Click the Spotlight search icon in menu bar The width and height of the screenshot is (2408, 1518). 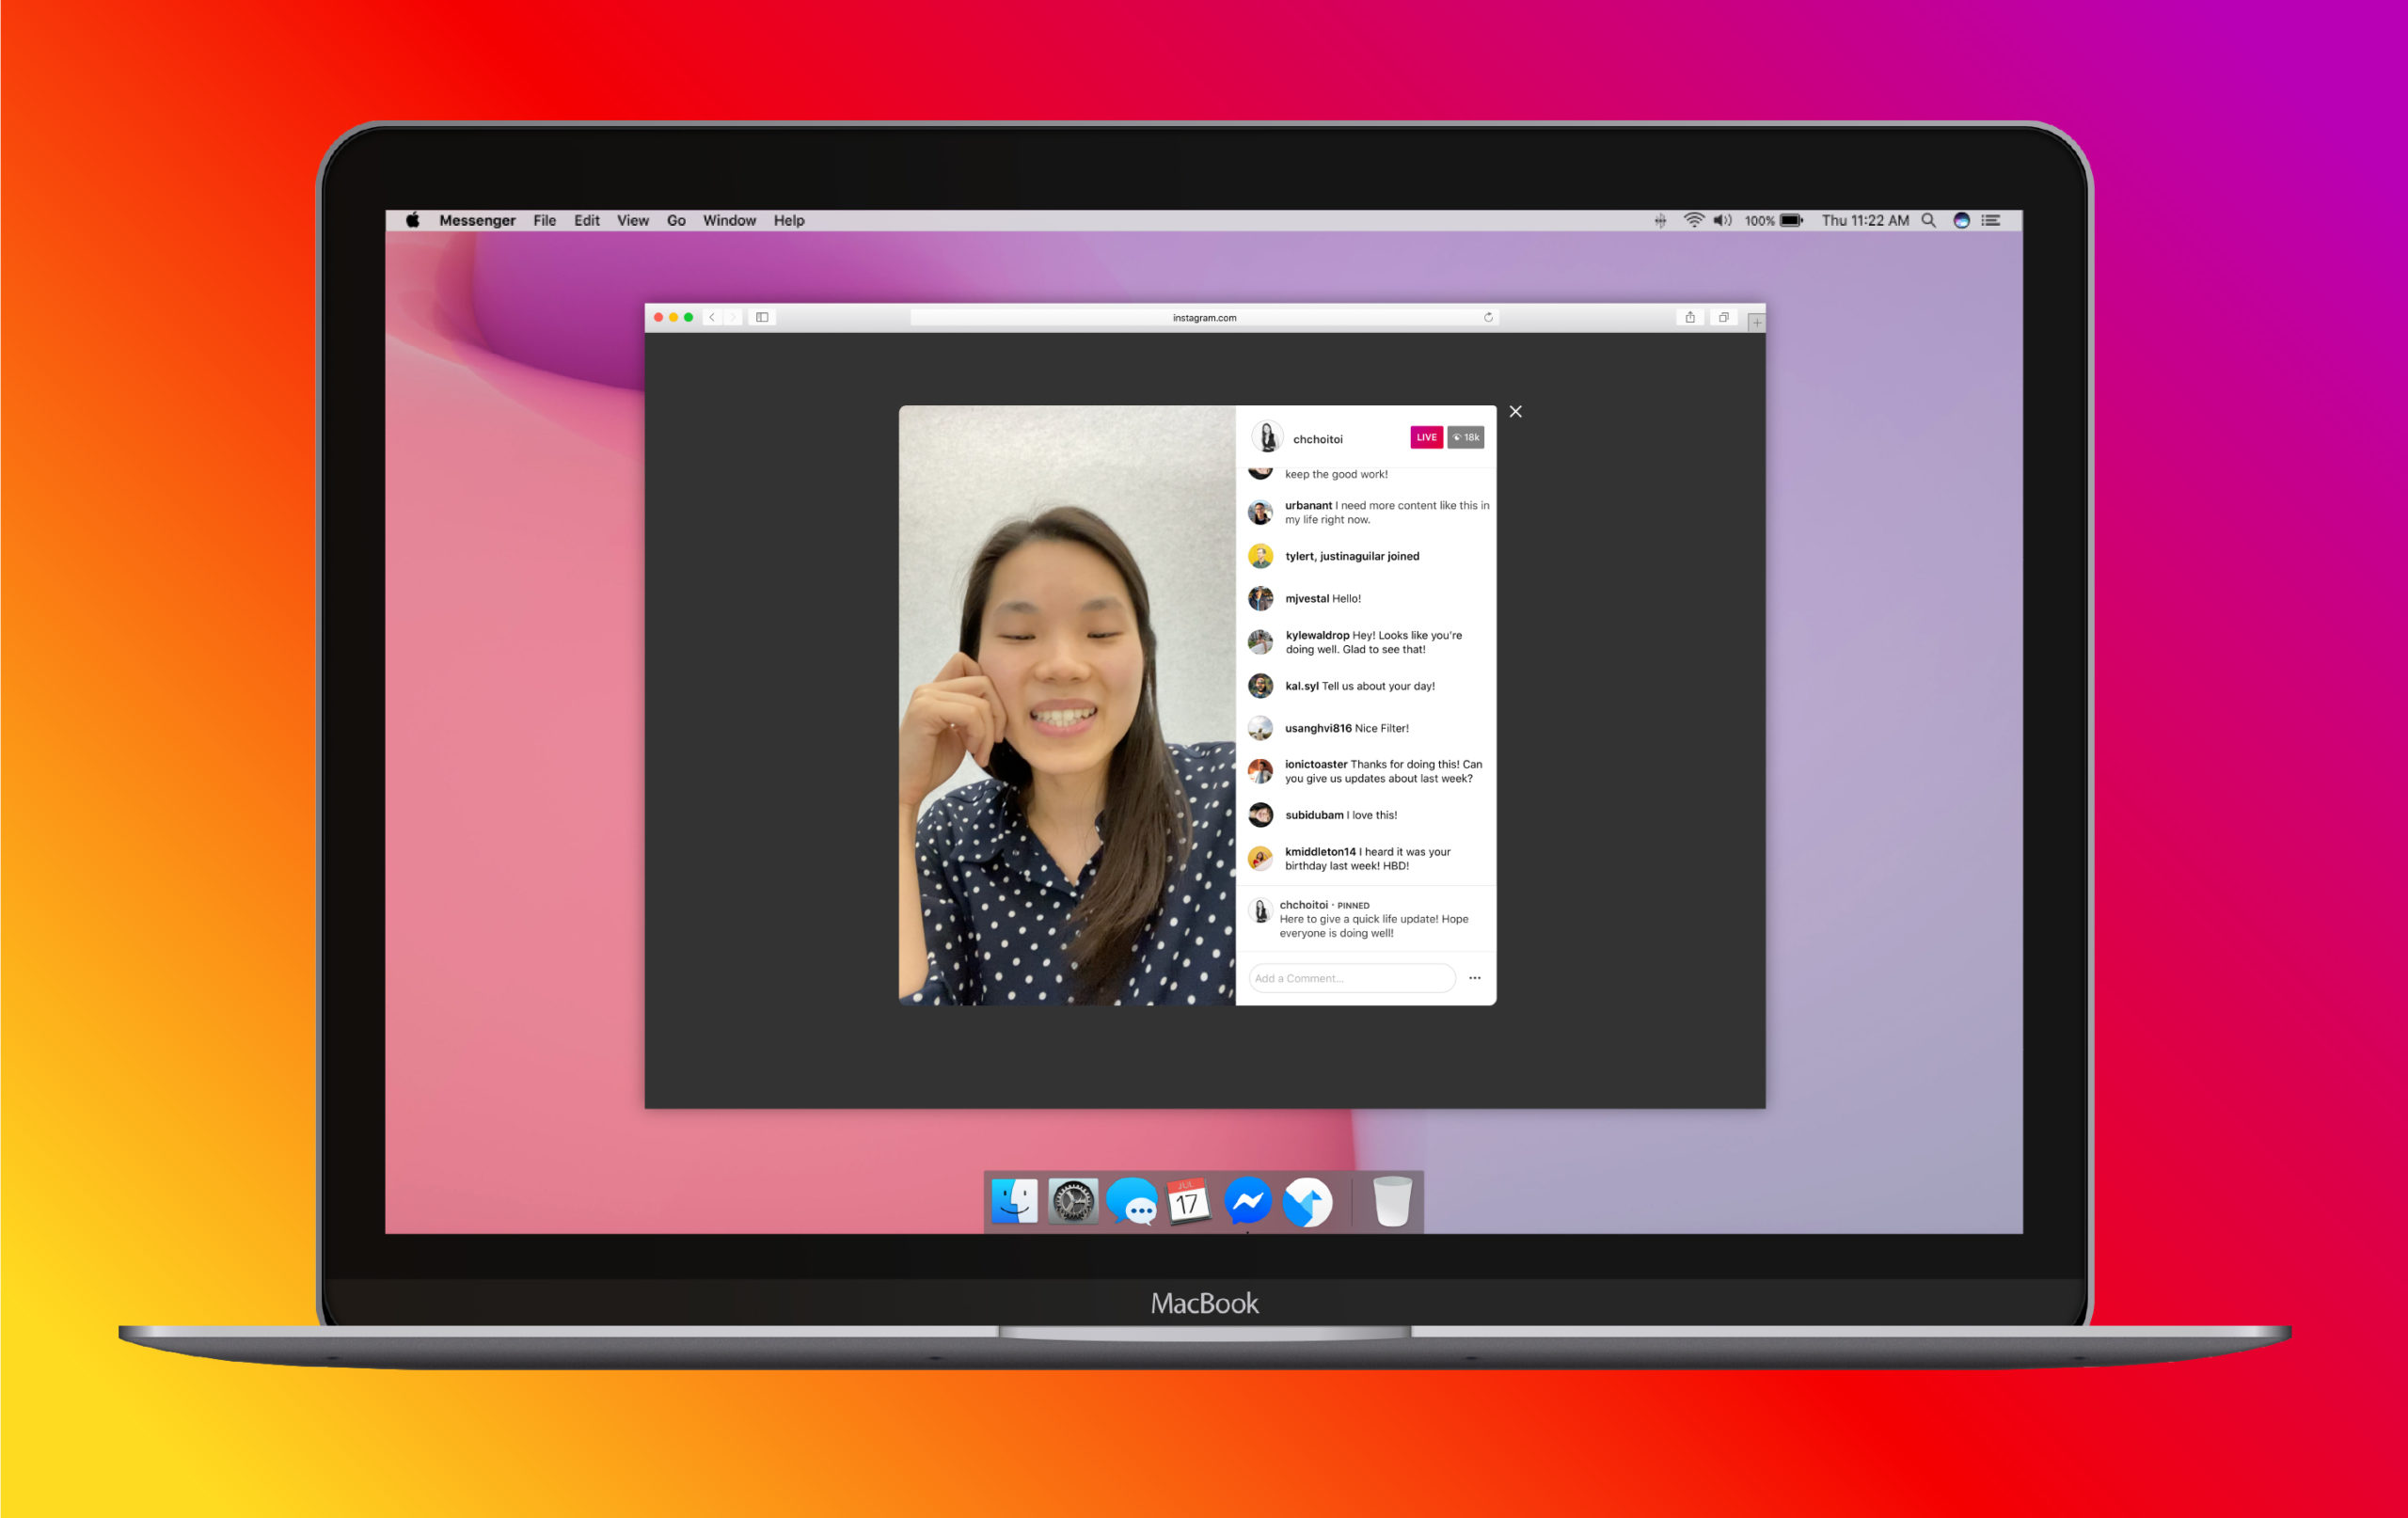(1928, 220)
